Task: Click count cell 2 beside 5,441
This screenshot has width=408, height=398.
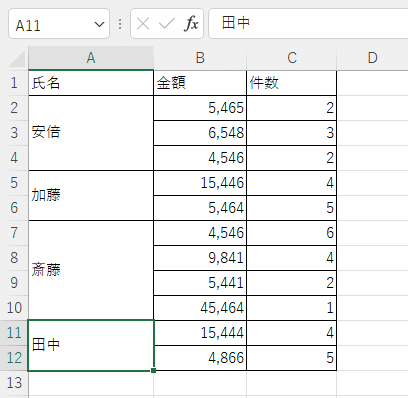Action: 292,283
